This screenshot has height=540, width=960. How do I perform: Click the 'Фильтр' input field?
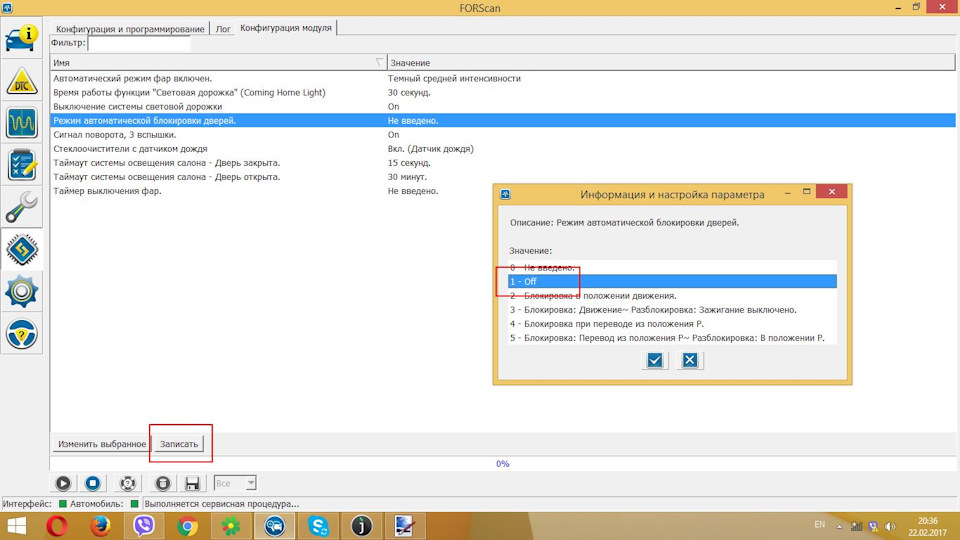click(x=139, y=43)
